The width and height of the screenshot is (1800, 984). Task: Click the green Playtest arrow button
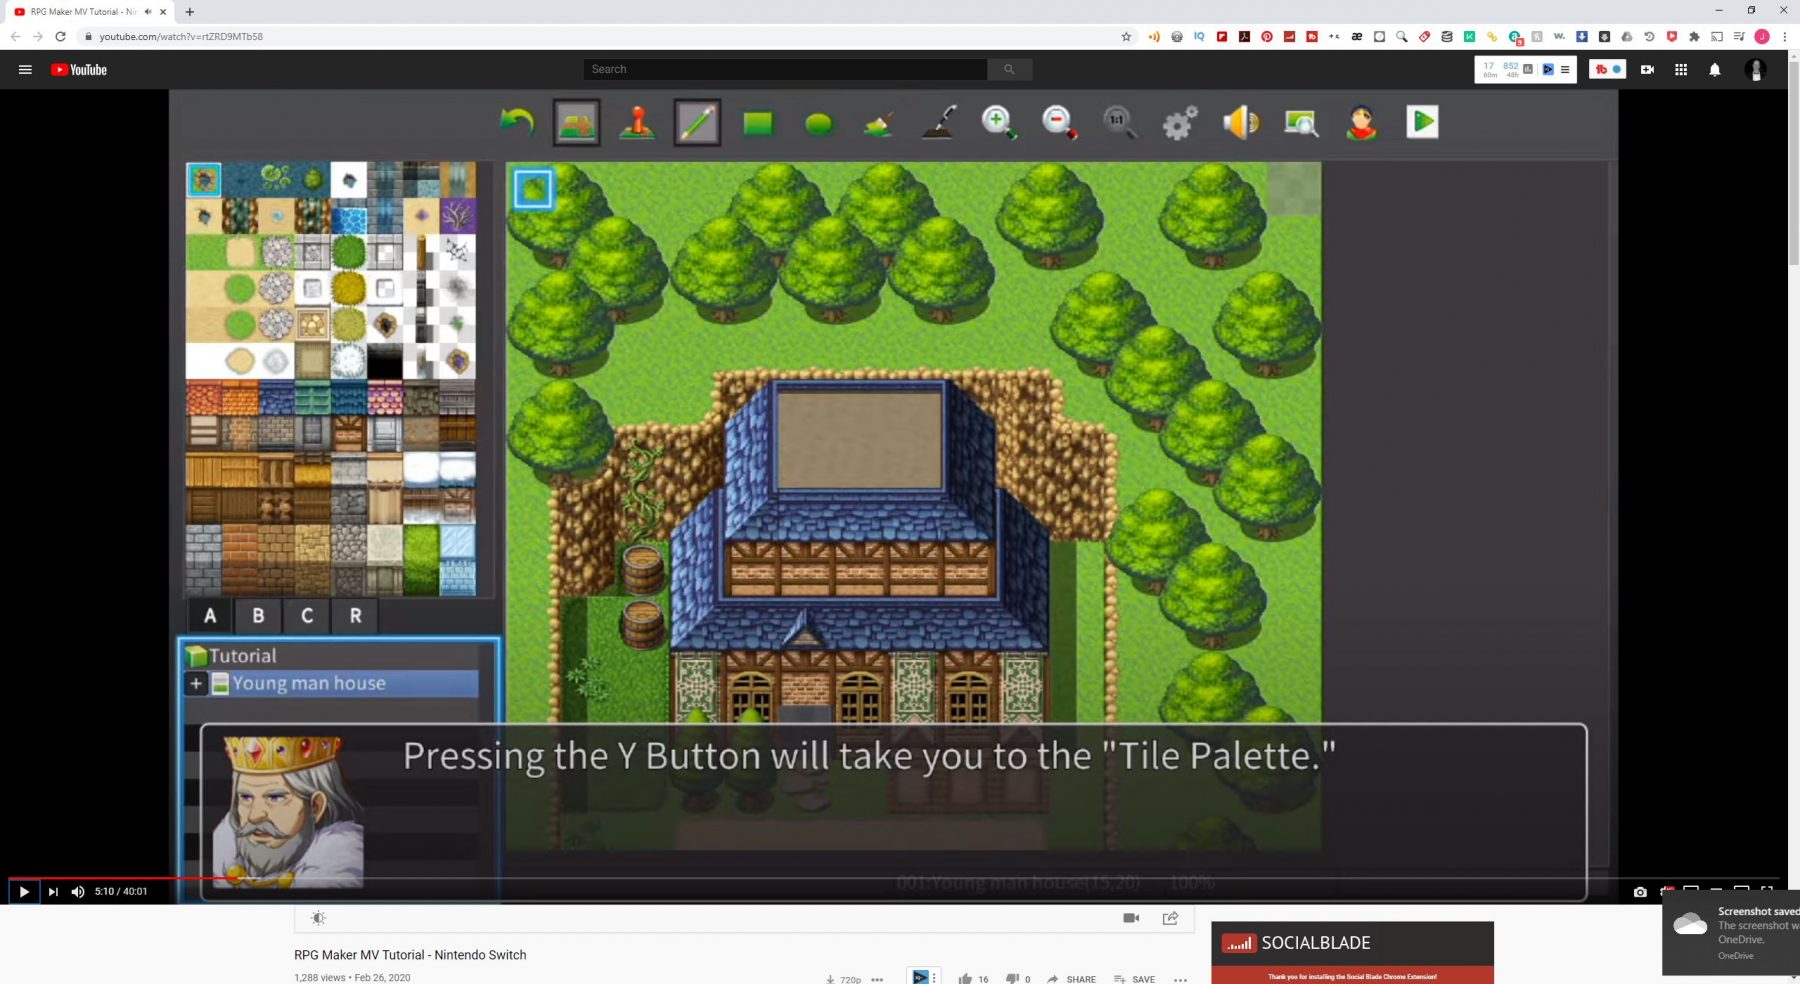[x=1422, y=122]
